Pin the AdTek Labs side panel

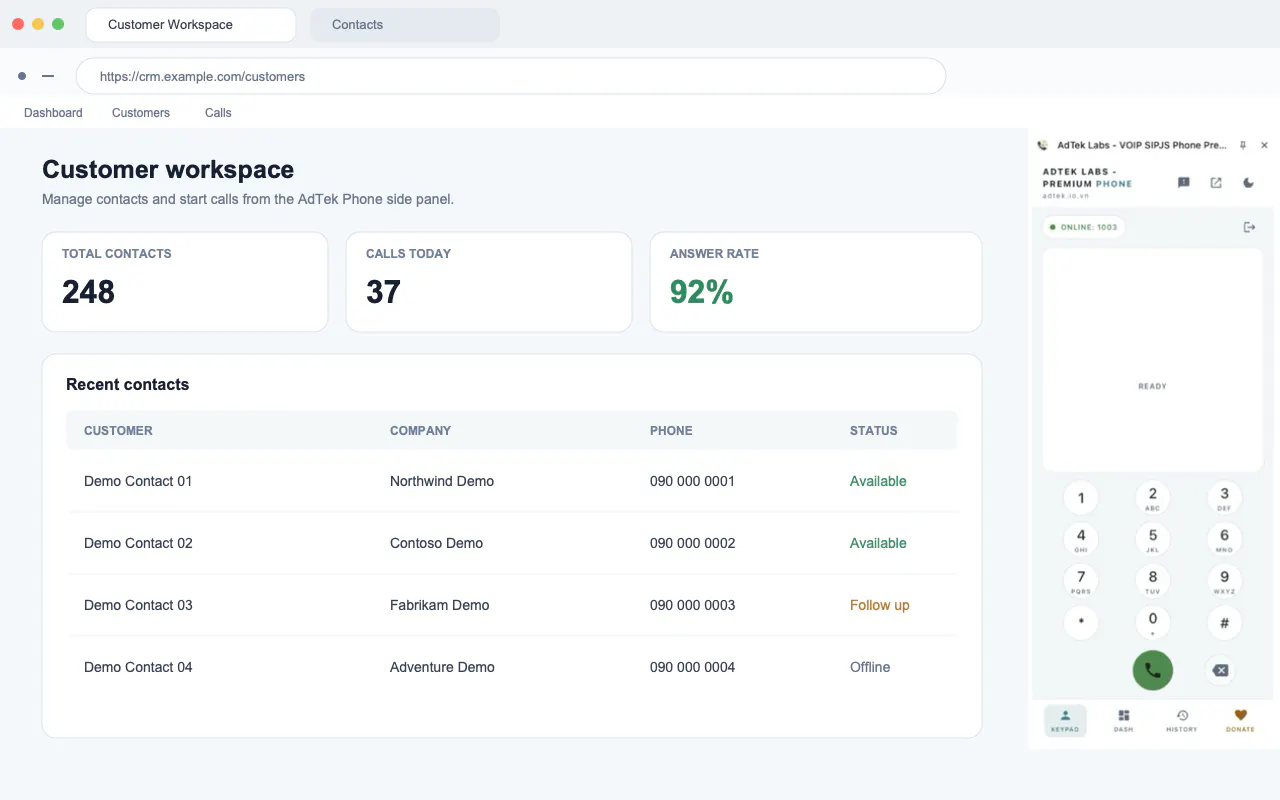pos(1243,145)
